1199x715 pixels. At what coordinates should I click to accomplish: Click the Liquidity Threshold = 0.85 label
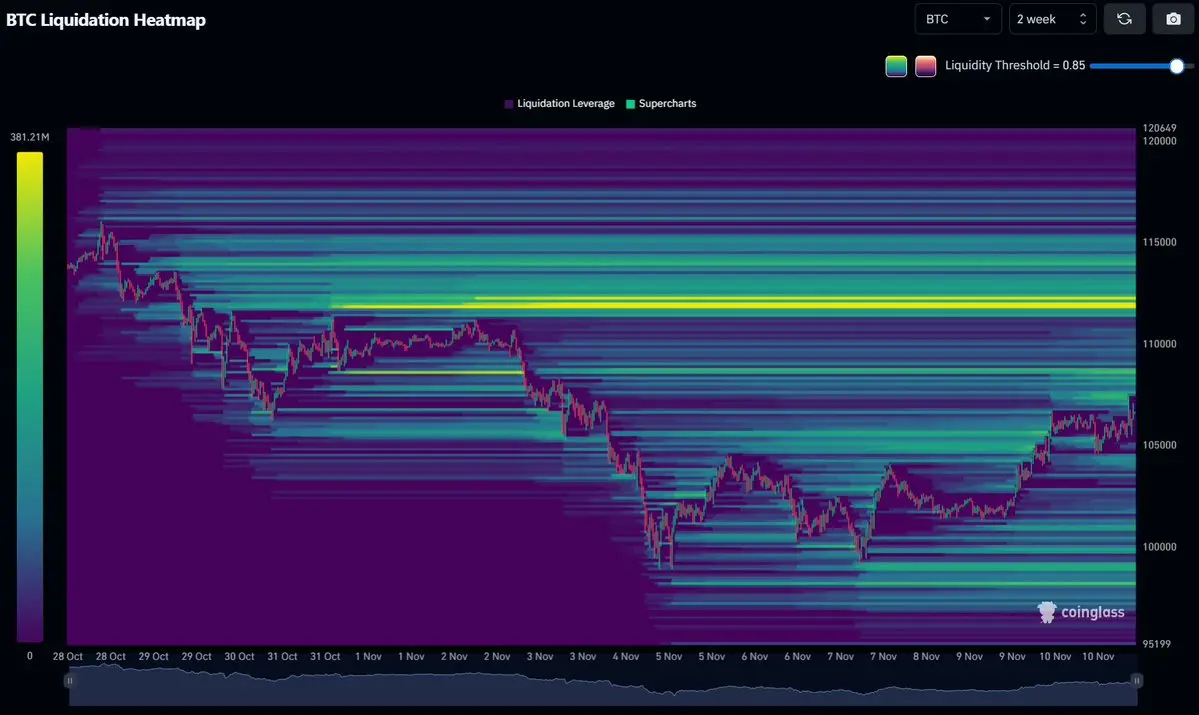click(x=1015, y=66)
